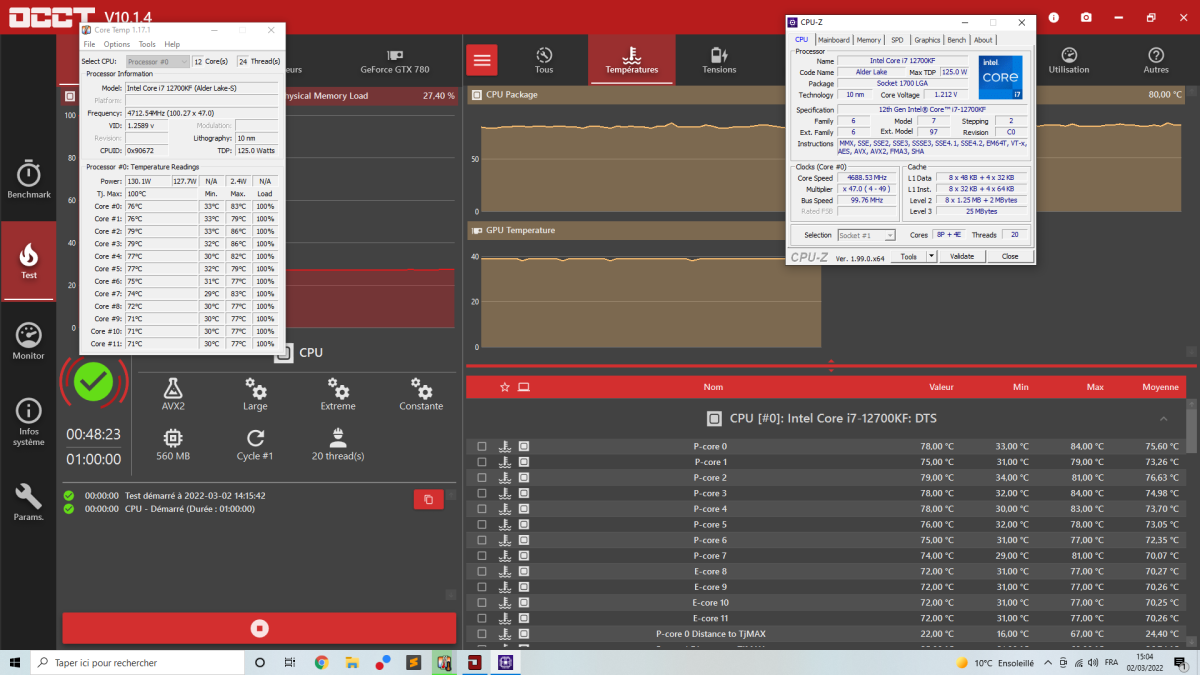Click the Validate button in CPU-Z
1200x675 pixels.
click(961, 256)
